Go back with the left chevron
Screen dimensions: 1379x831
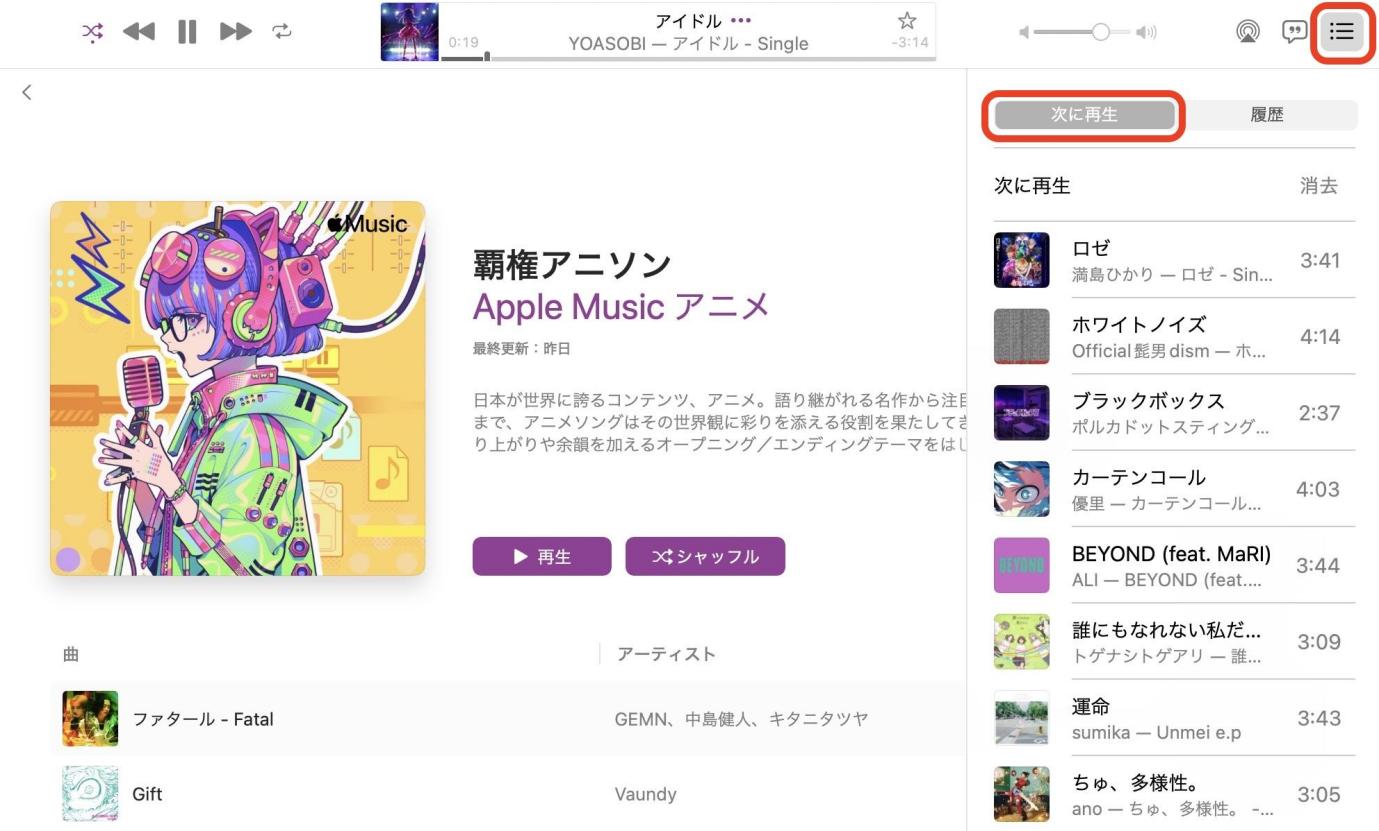click(x=27, y=92)
